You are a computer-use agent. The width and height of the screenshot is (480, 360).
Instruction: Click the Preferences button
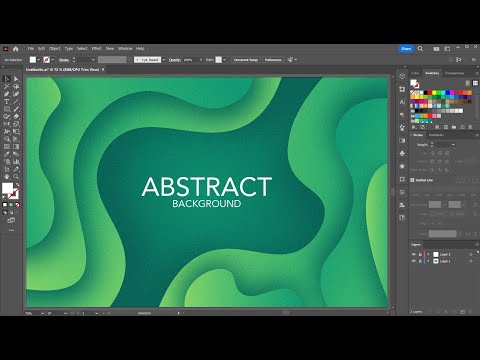(273, 60)
